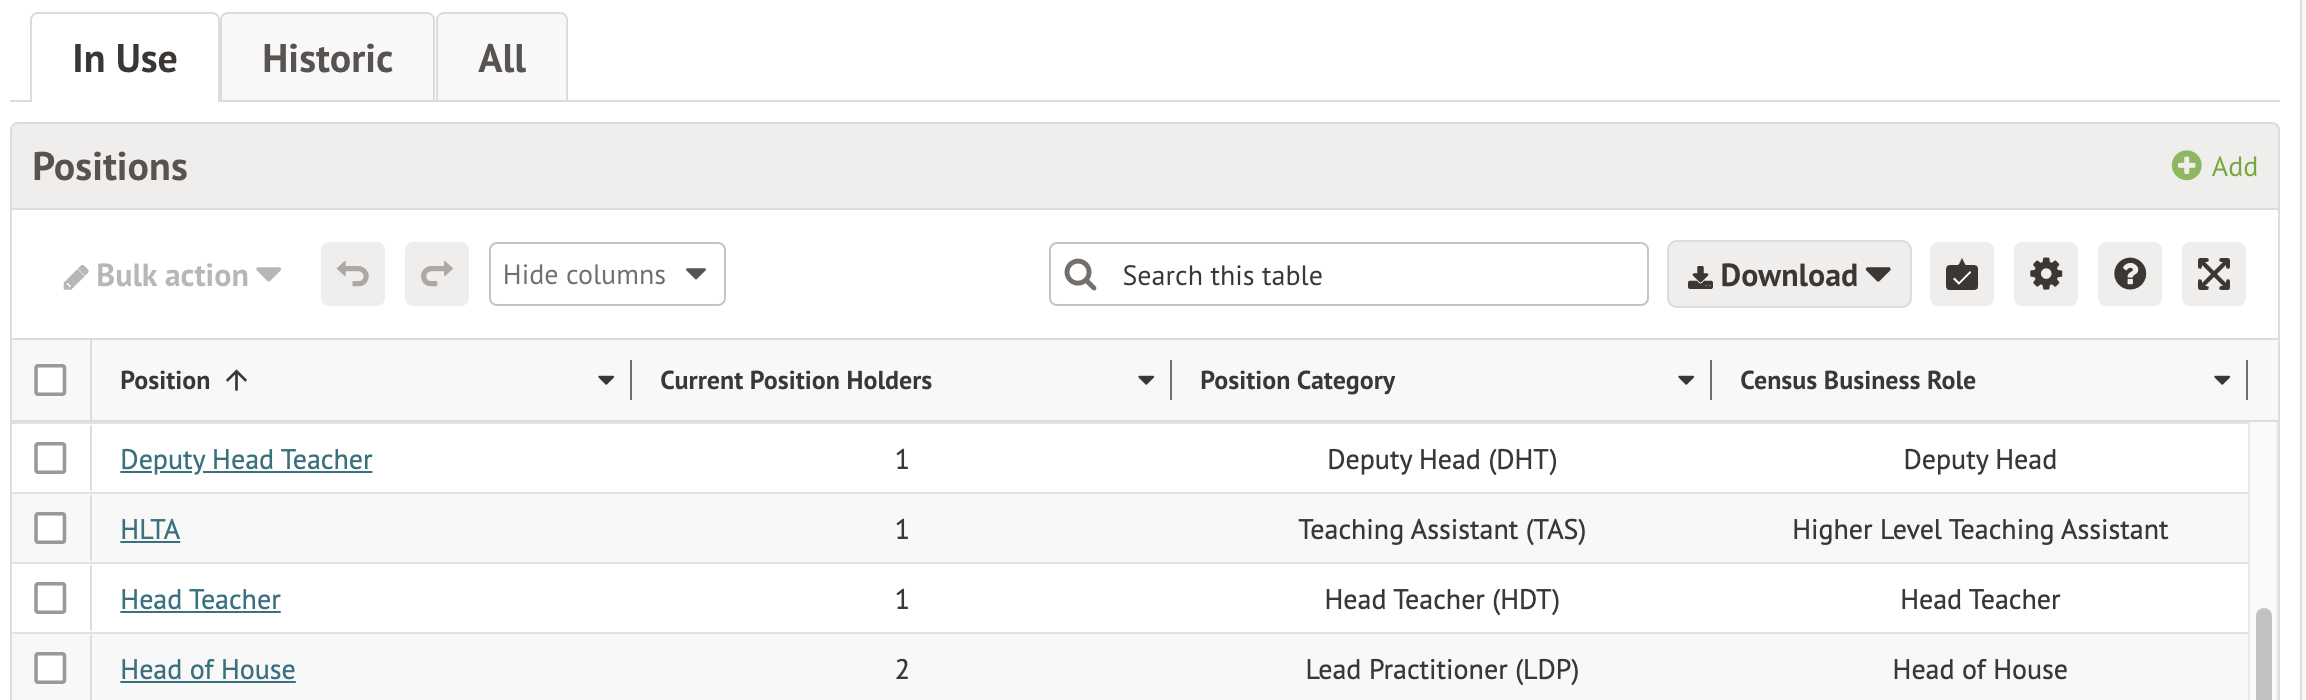The height and width of the screenshot is (700, 2306).
Task: Open the Head Teacher position link
Action: click(200, 599)
